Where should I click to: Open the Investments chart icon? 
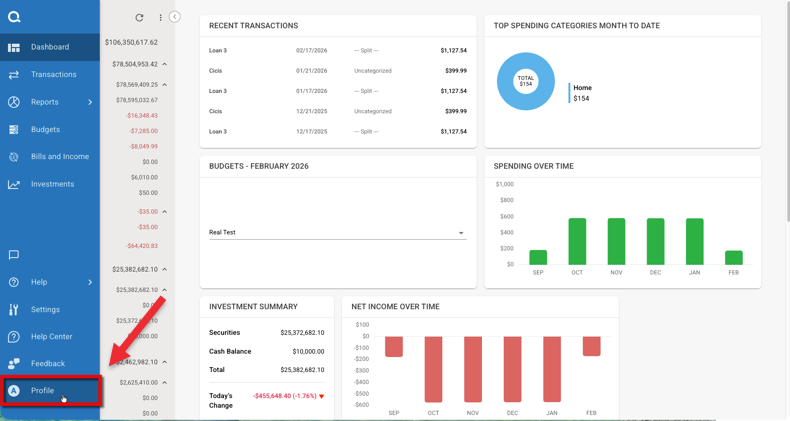coord(14,184)
